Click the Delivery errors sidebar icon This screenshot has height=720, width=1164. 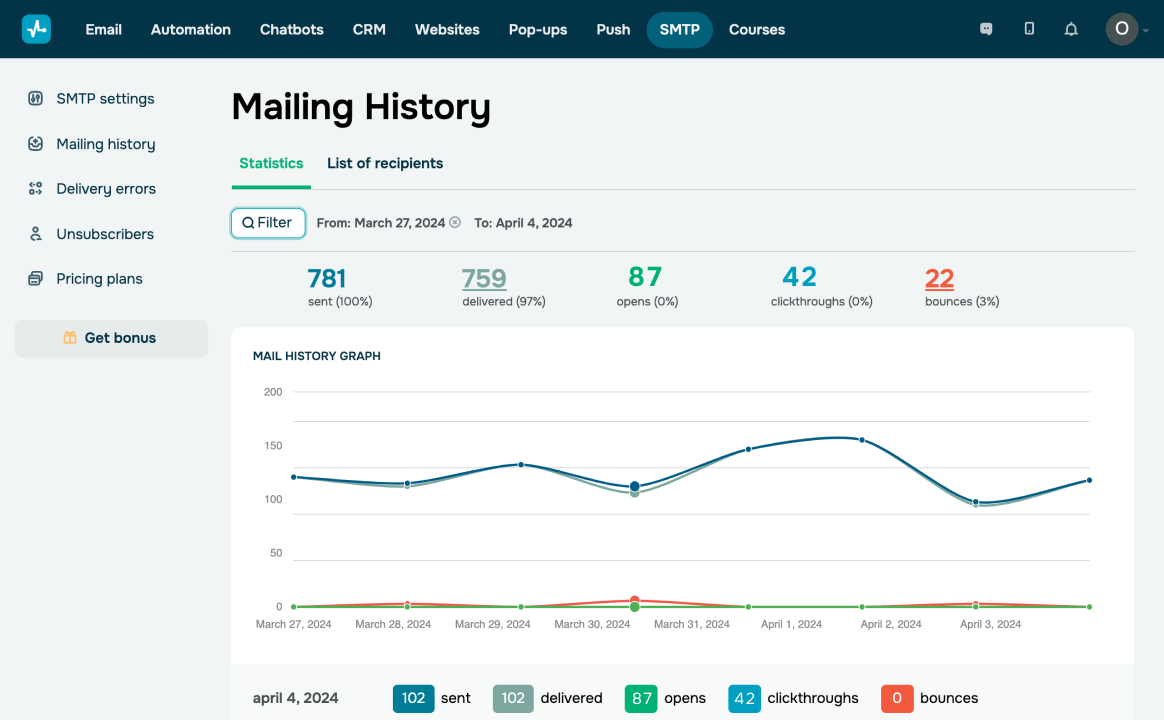tap(36, 189)
